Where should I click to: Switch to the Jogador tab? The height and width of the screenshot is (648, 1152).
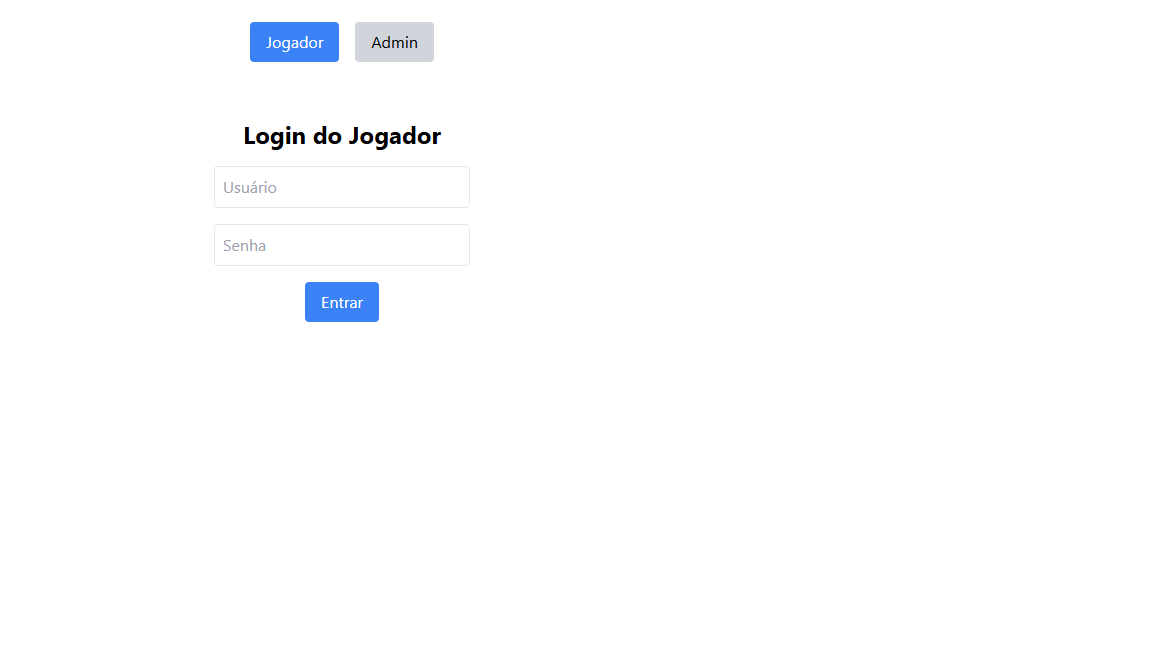tap(294, 42)
